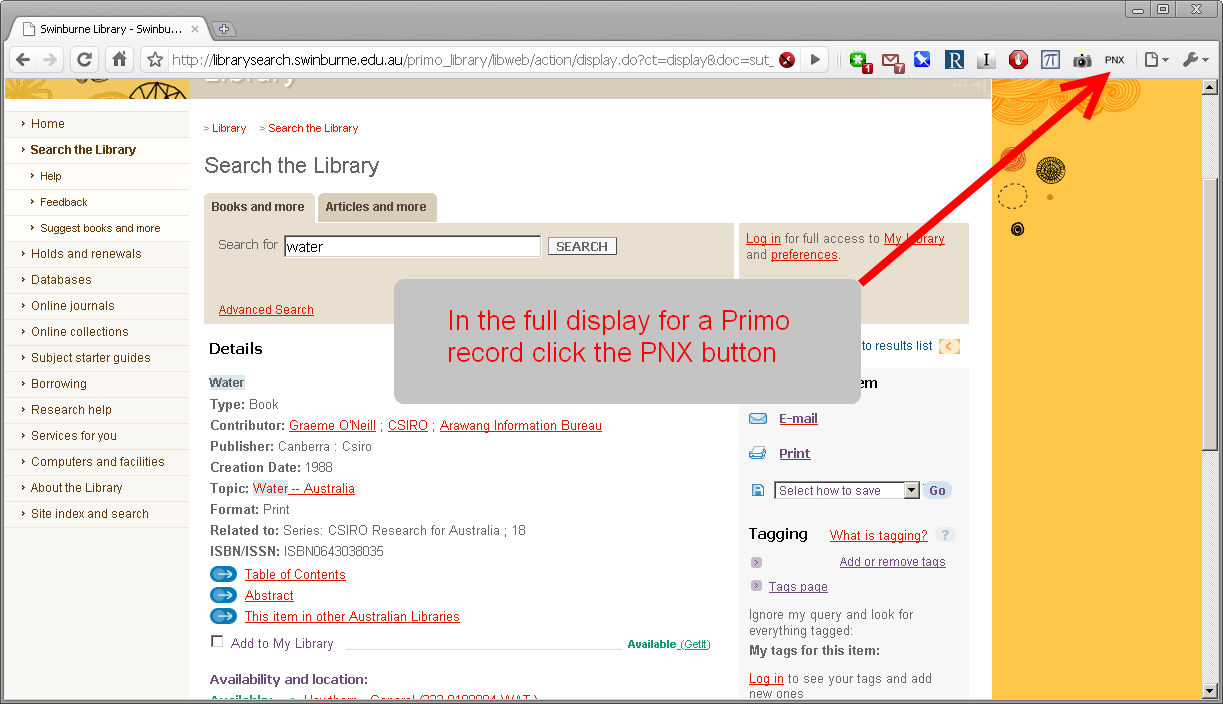Screen dimensions: 1223x704
Task: Click the pi symbol extension icon
Action: 1050,60
